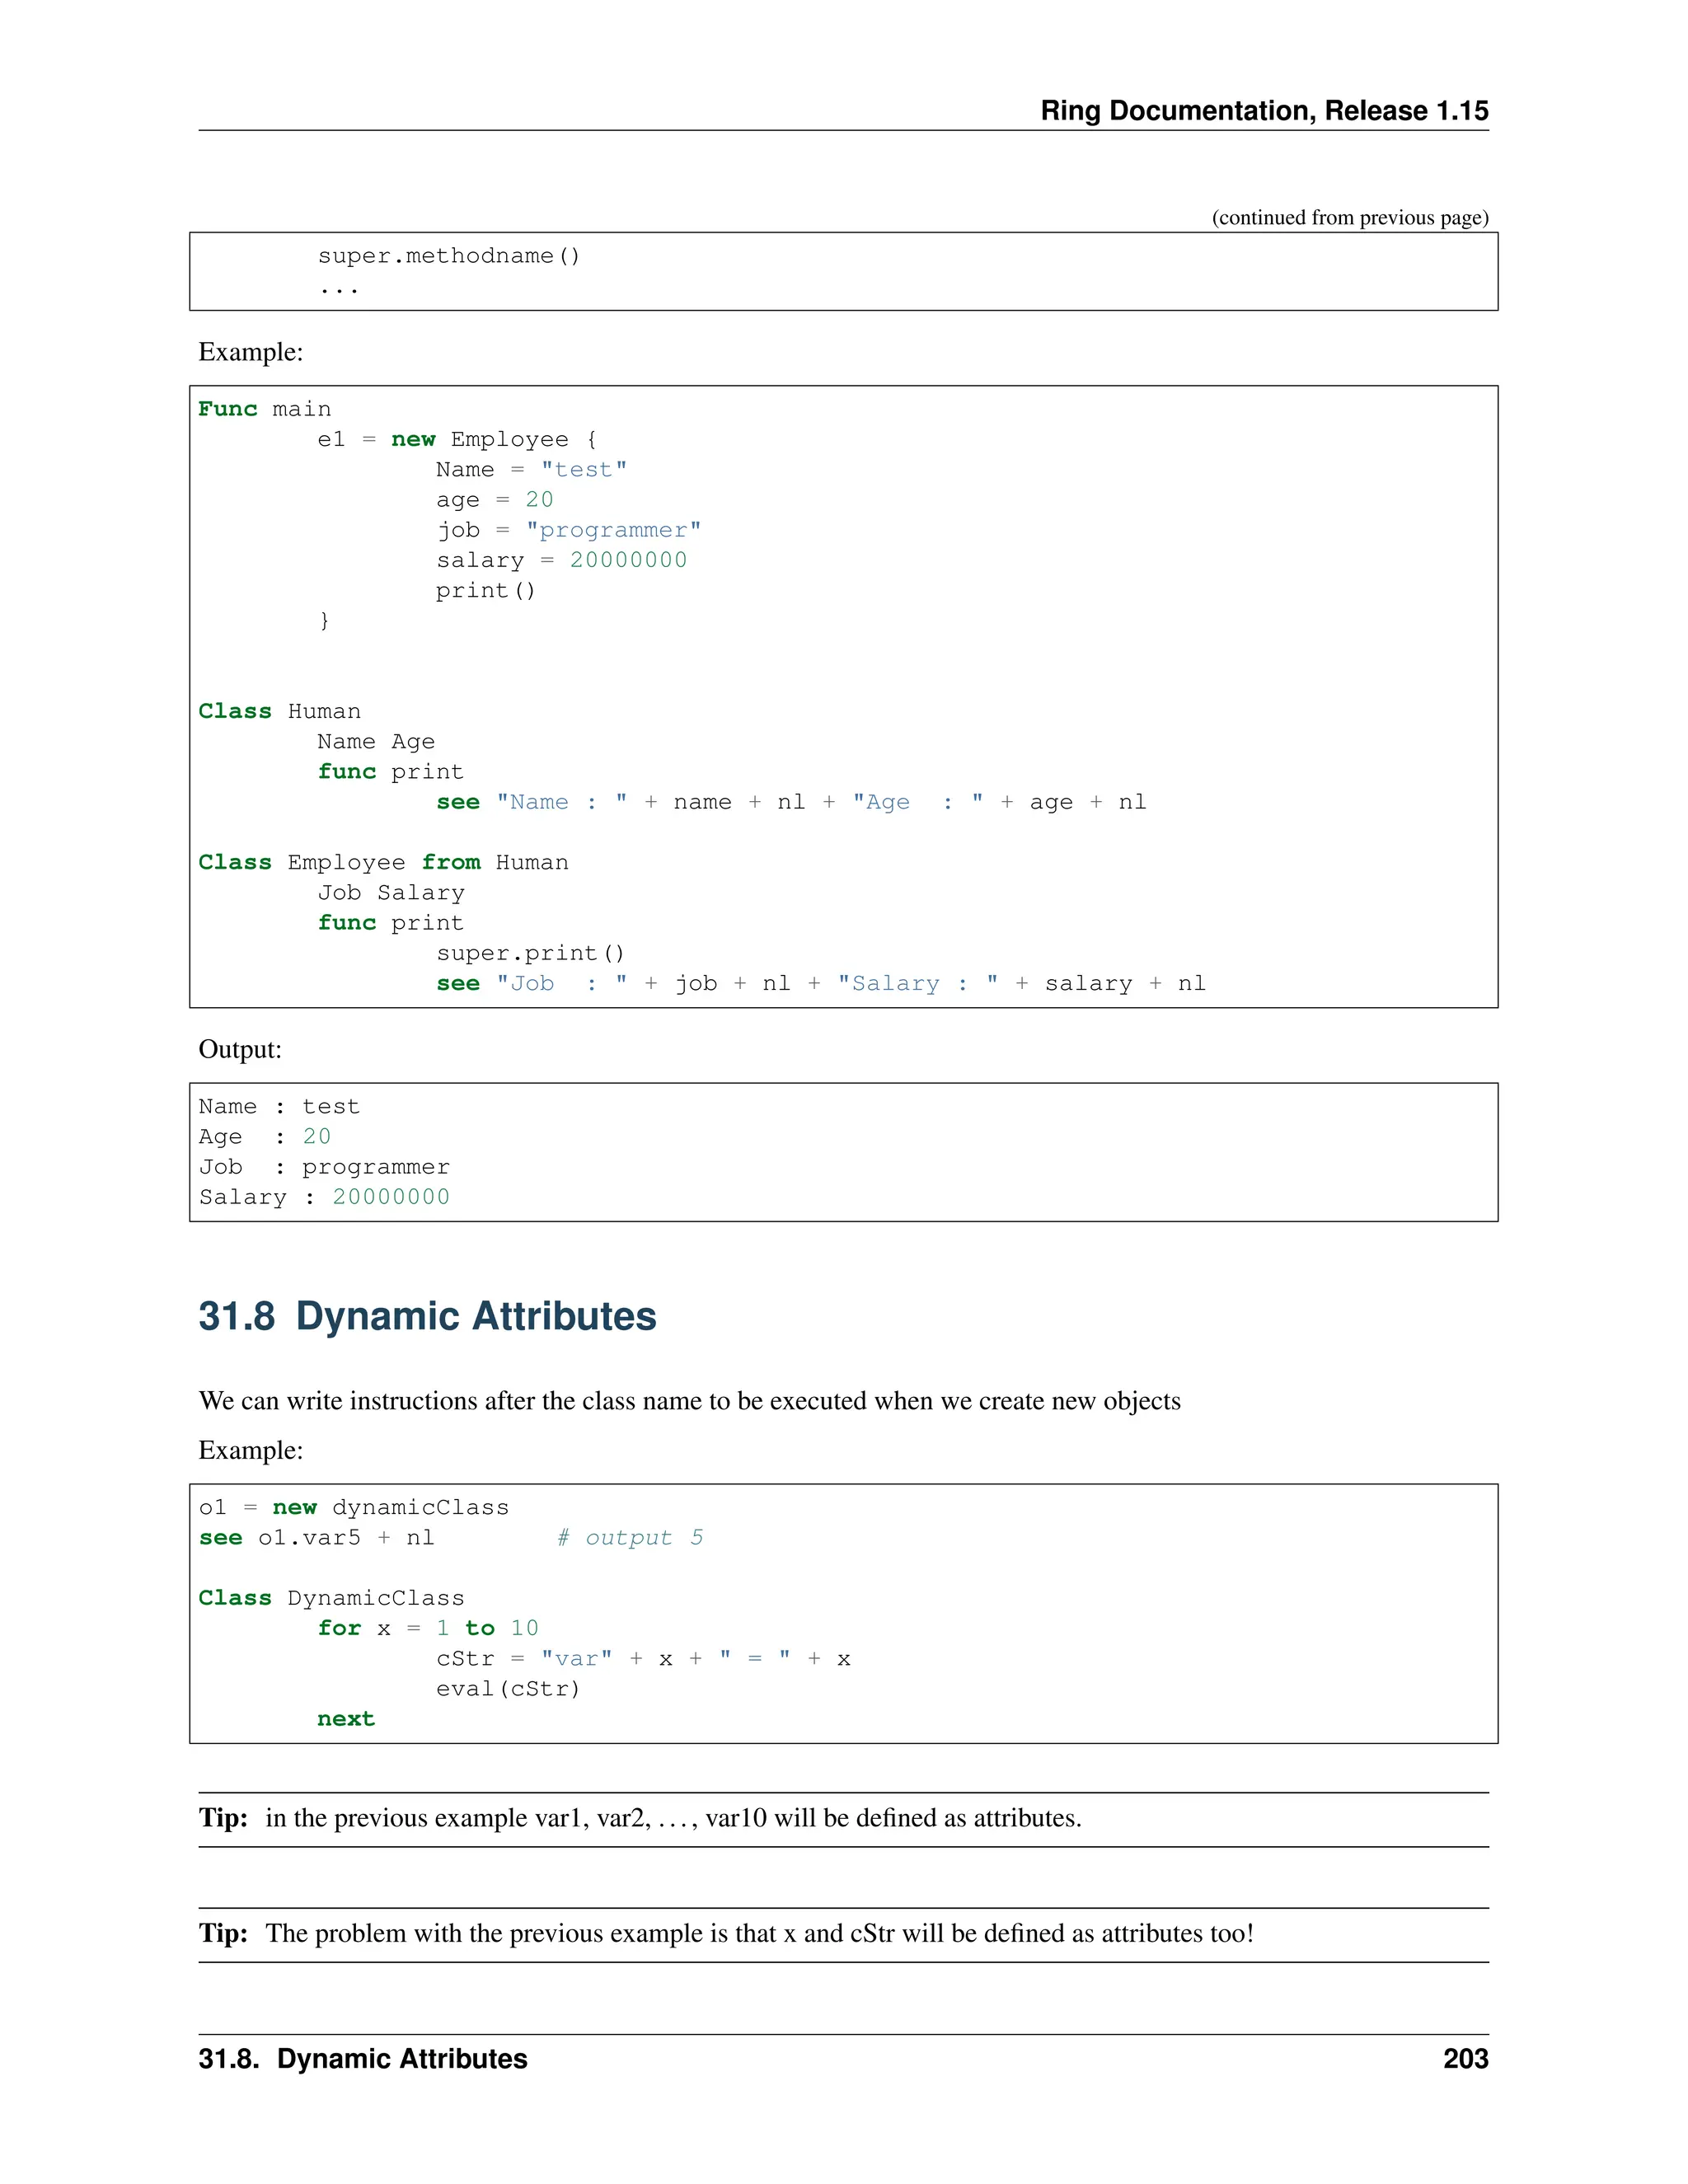
Task: Click the Output: label
Action: 240,1049
